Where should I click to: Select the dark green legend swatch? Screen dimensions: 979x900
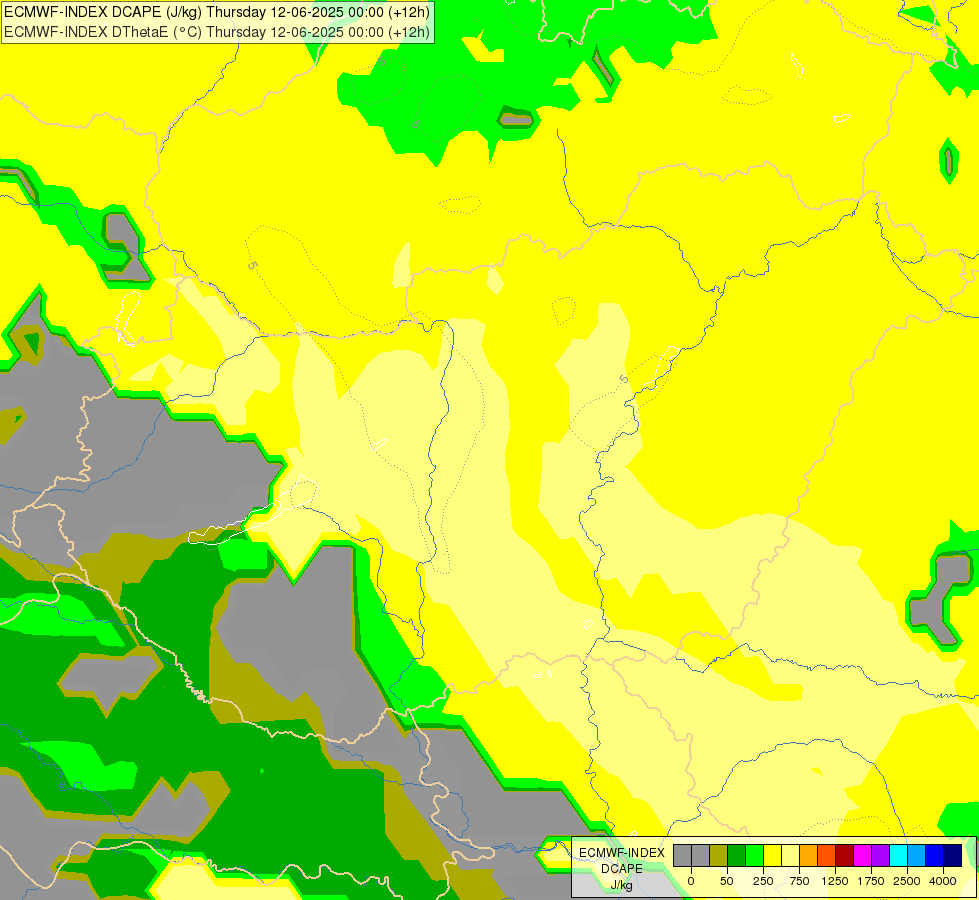click(737, 855)
